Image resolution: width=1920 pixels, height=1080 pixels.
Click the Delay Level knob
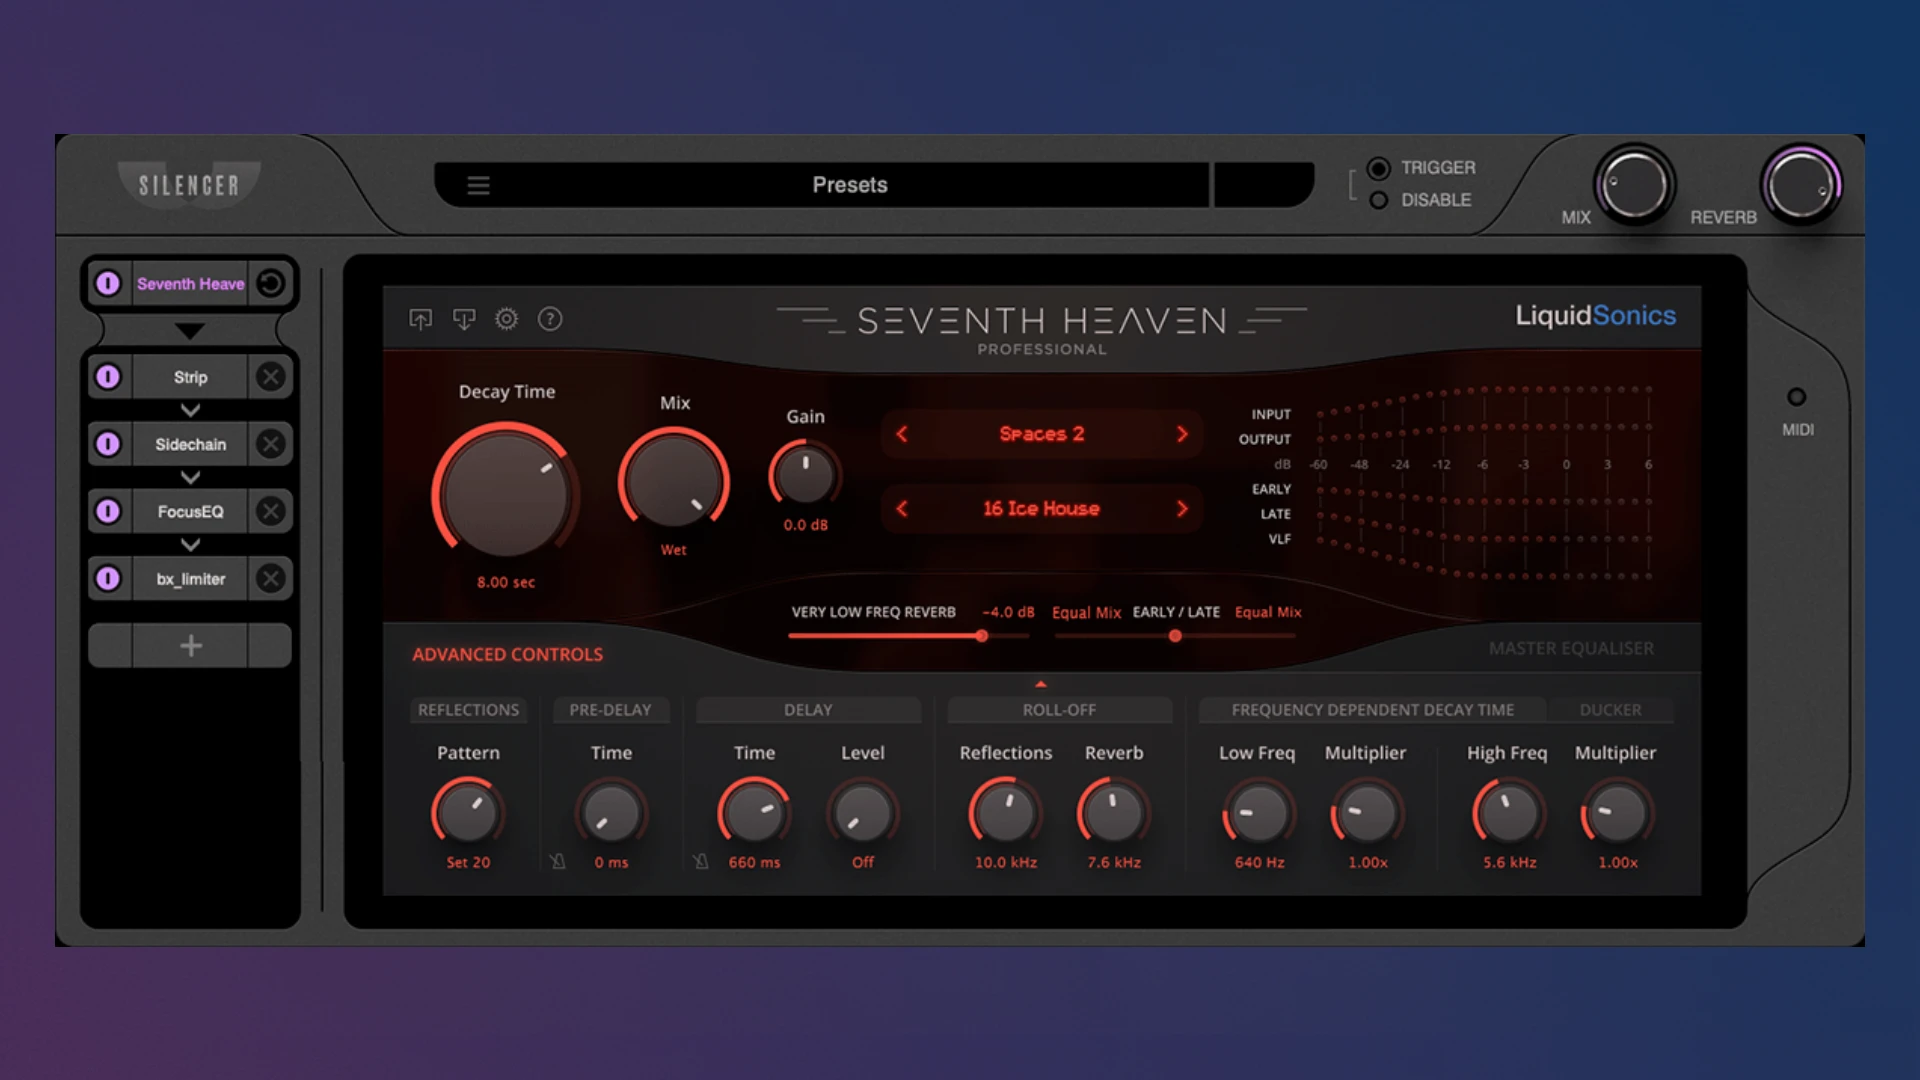[x=862, y=812]
